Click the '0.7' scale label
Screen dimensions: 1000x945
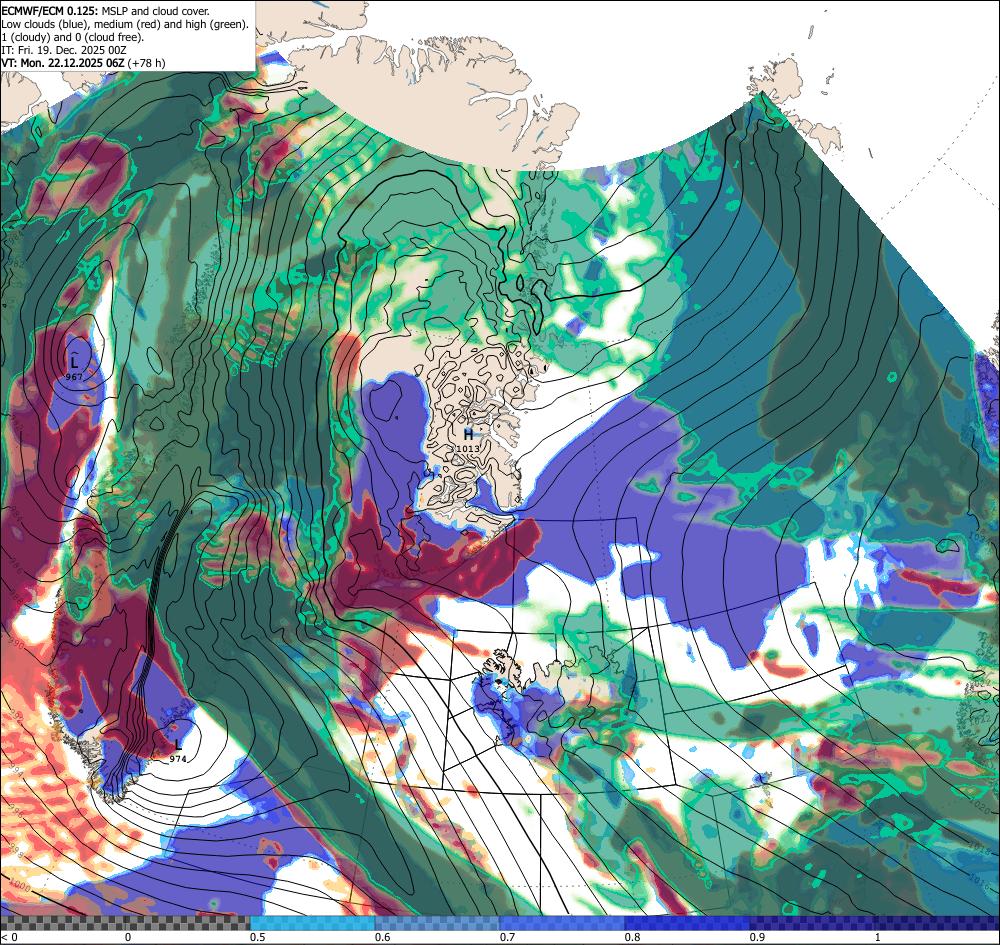(507, 937)
